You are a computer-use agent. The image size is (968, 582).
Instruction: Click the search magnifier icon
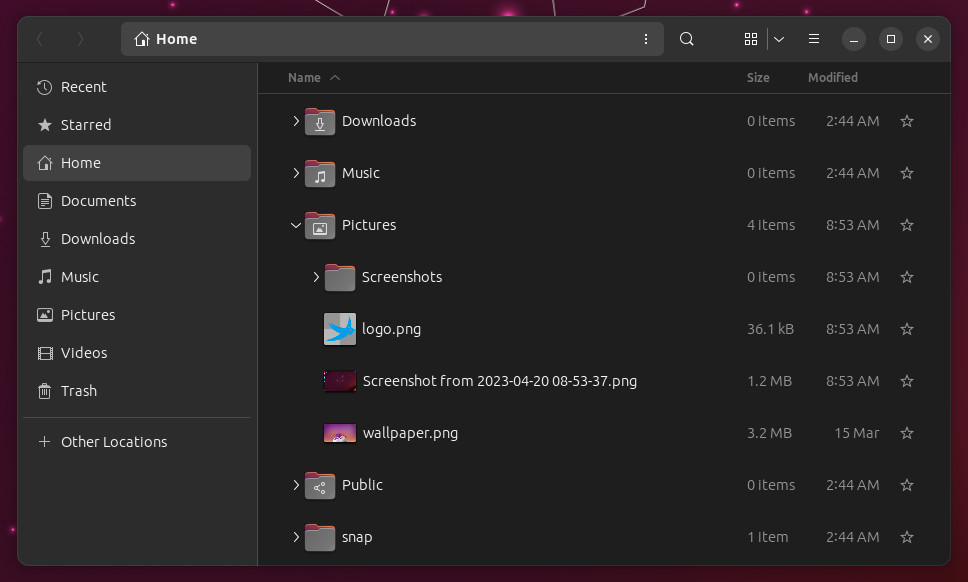click(x=686, y=39)
